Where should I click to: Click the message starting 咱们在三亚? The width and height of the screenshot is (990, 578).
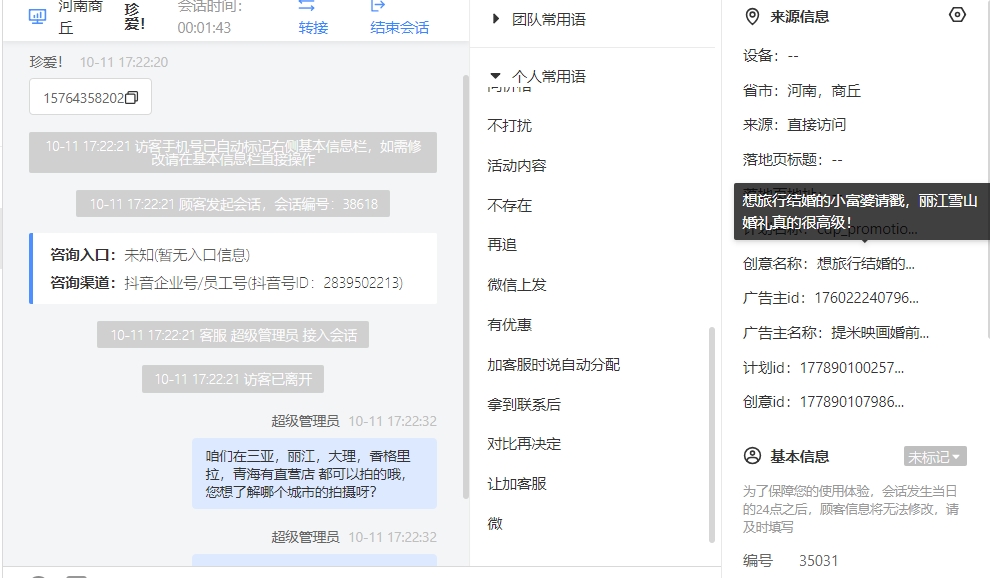click(314, 474)
